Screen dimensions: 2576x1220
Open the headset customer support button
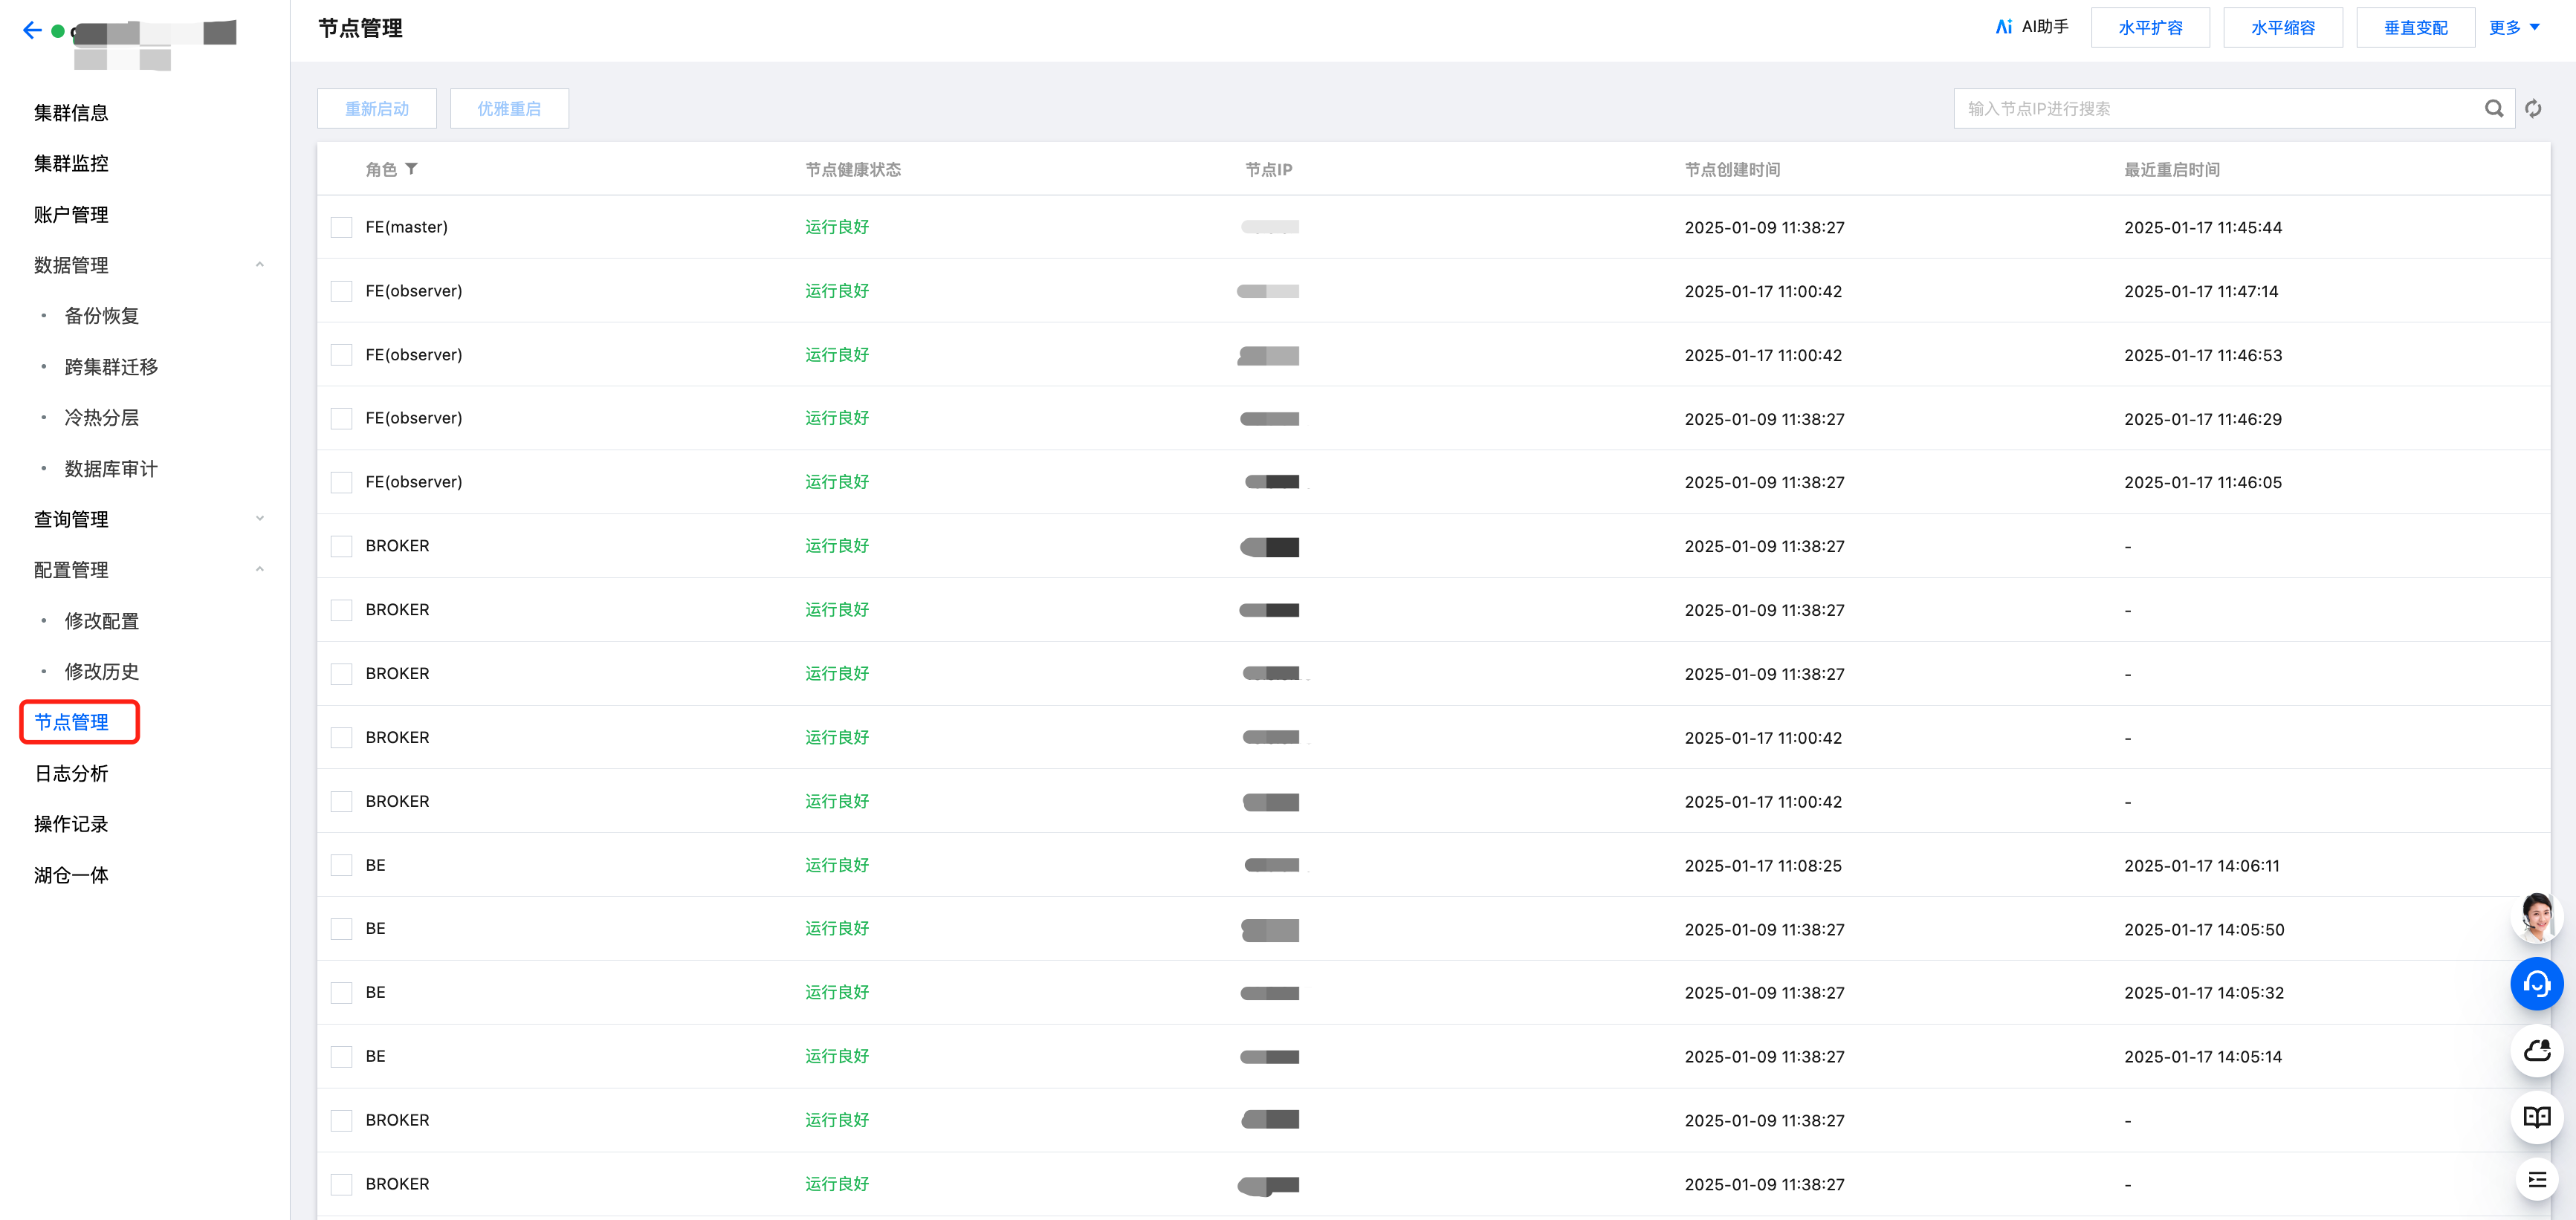[x=2536, y=984]
